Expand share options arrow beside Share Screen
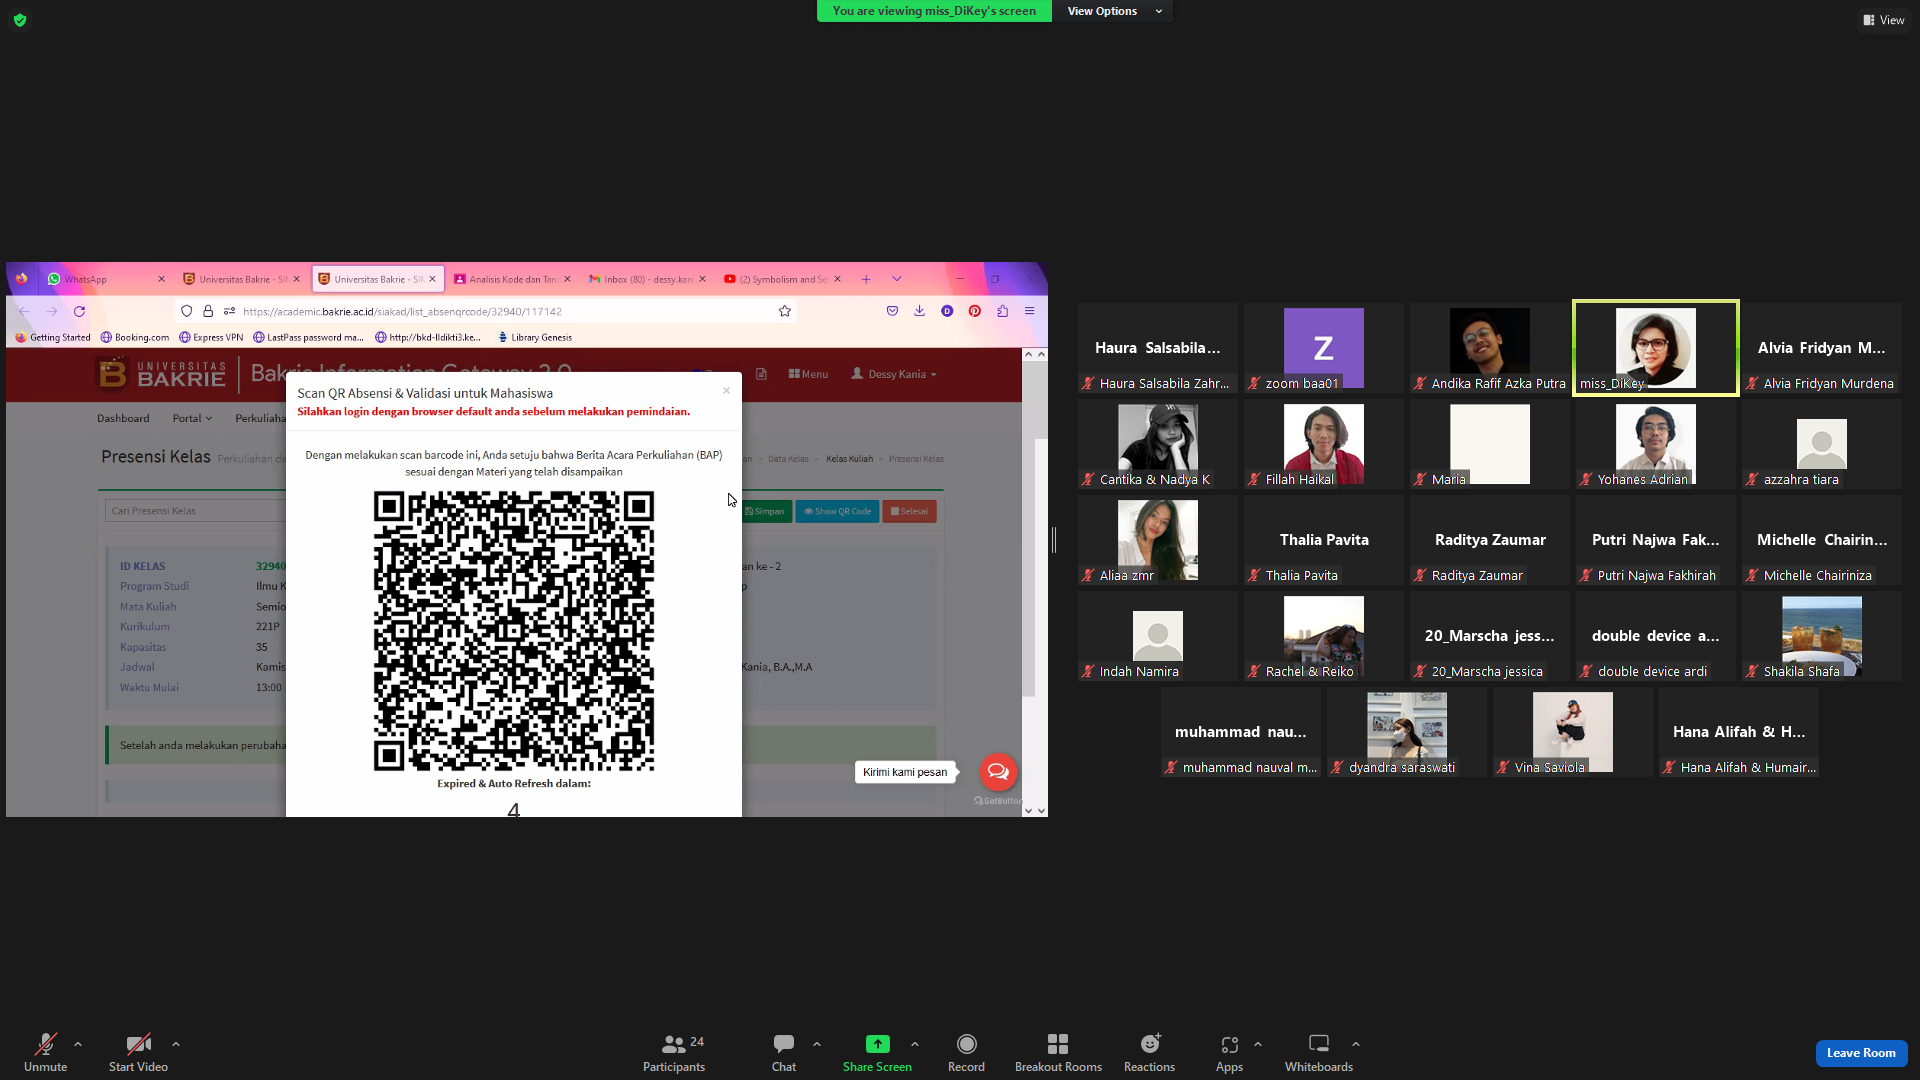 tap(915, 1044)
